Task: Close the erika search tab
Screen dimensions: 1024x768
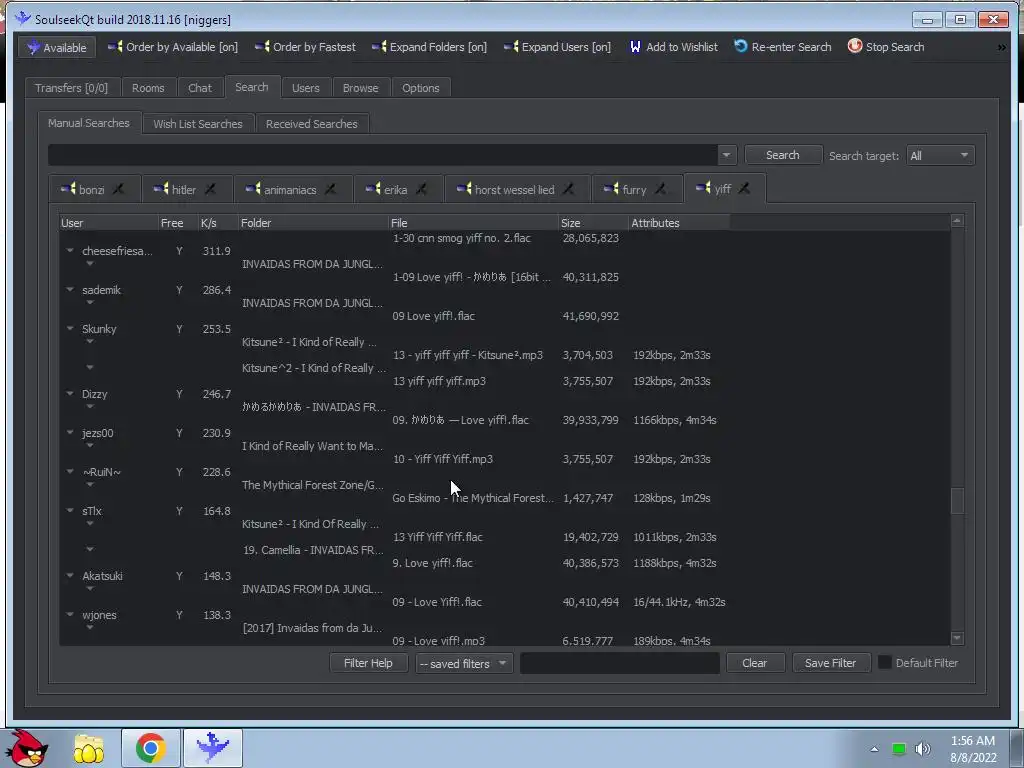Action: point(421,189)
